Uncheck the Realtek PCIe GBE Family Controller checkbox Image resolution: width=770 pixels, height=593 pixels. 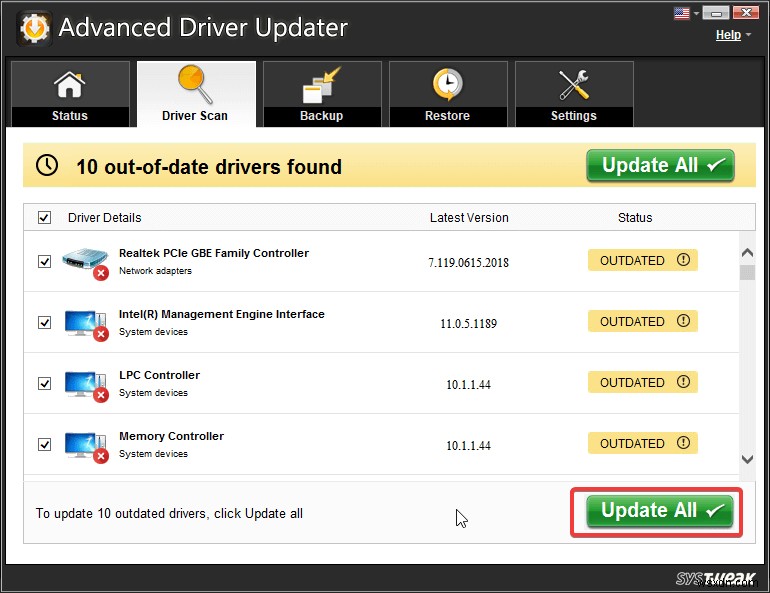point(45,261)
